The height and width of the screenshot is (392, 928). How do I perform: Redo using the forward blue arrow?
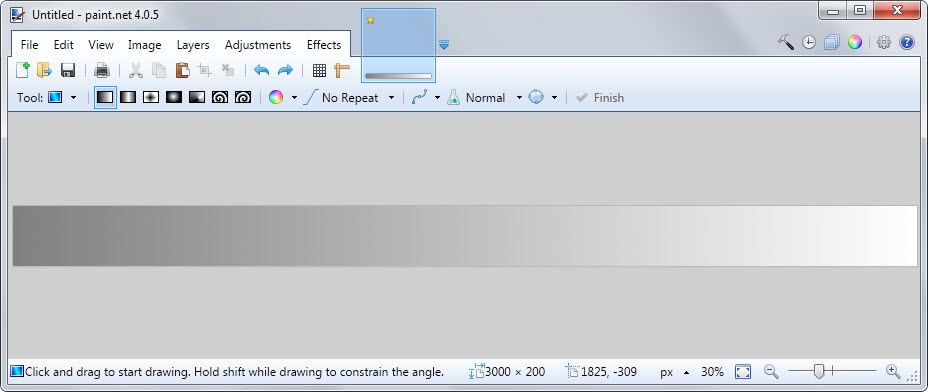pyautogui.click(x=285, y=70)
